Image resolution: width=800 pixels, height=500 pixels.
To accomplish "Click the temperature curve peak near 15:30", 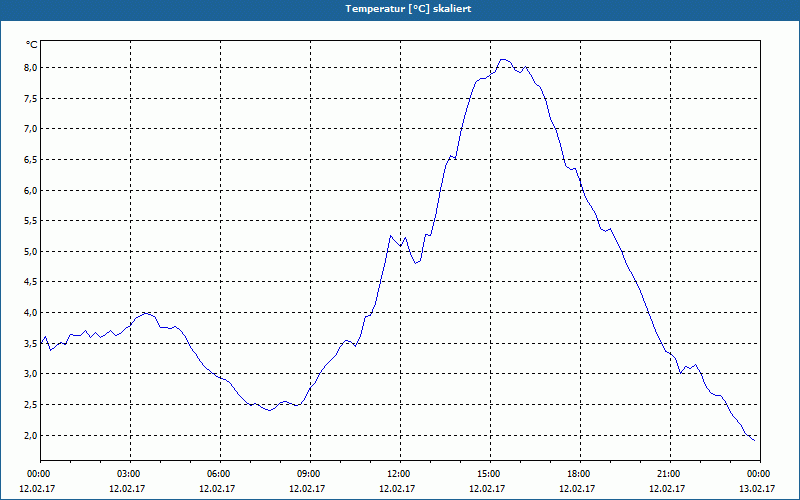I will click(504, 59).
